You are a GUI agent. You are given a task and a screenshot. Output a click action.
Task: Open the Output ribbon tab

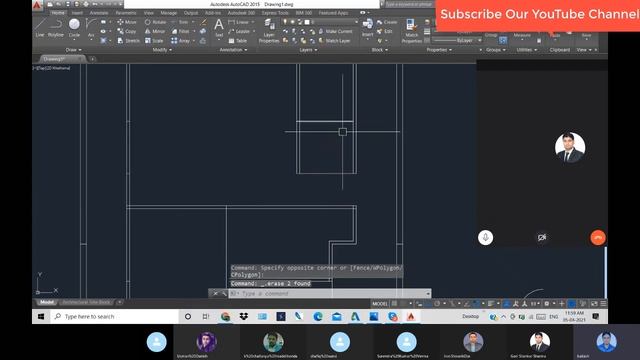[x=191, y=13]
